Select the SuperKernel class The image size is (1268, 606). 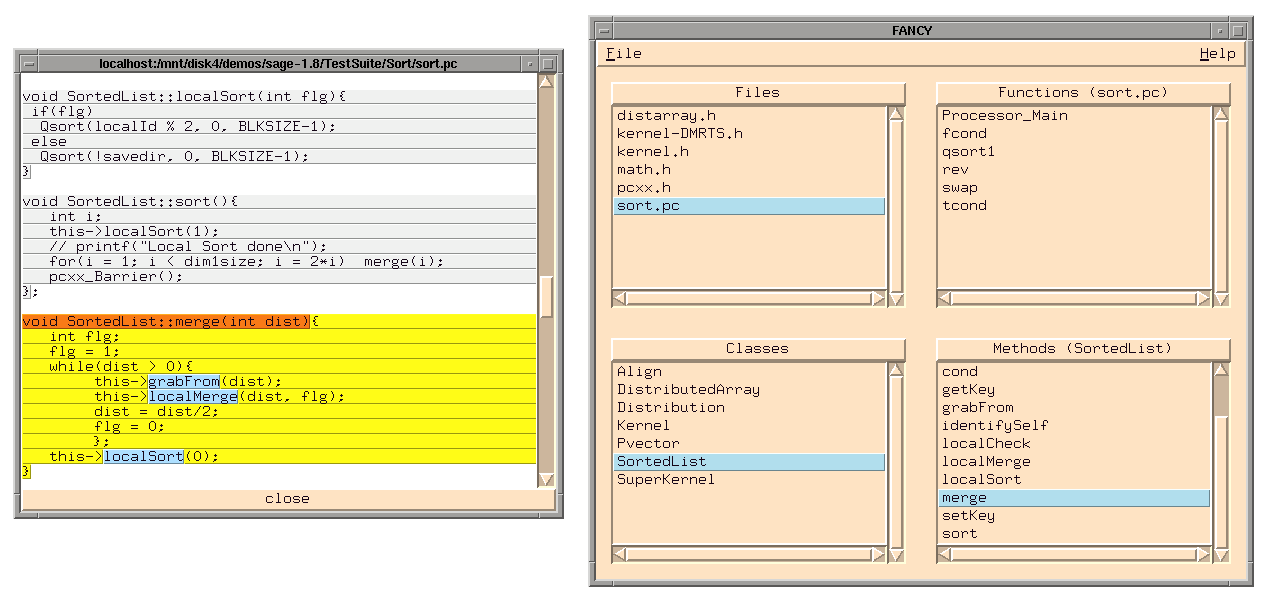click(x=749, y=480)
